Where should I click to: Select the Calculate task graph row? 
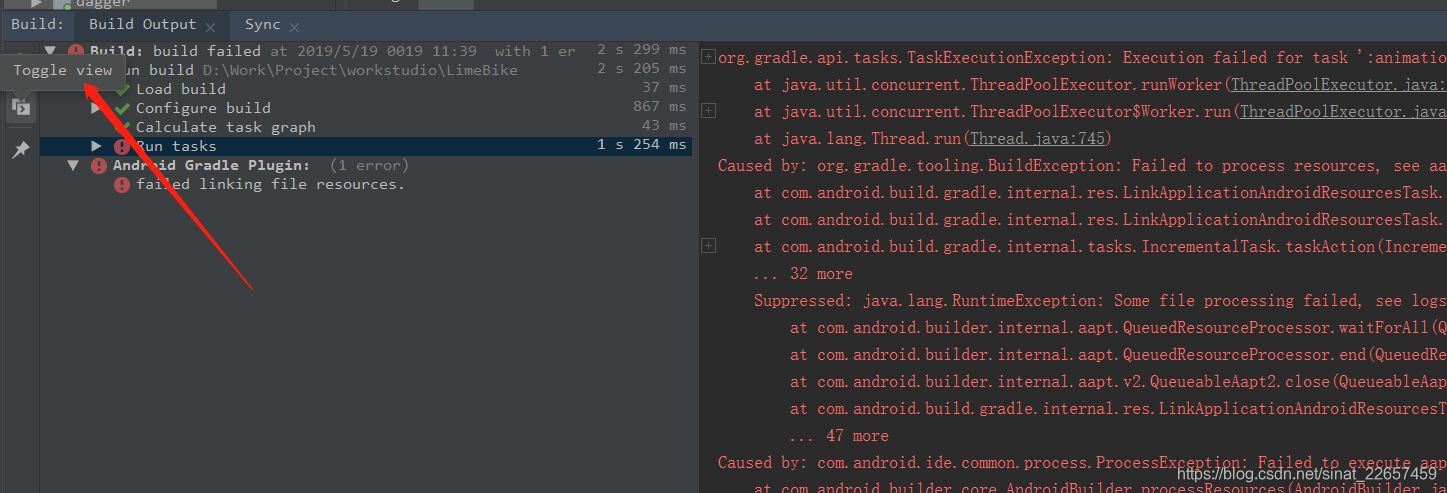point(366,127)
